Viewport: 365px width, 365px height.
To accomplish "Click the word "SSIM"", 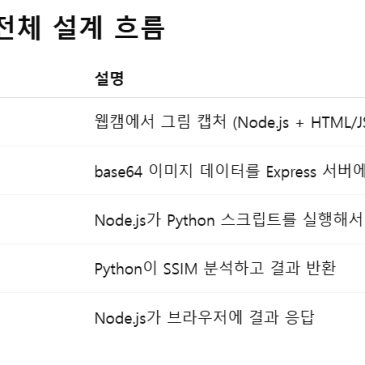I will tap(180, 269).
